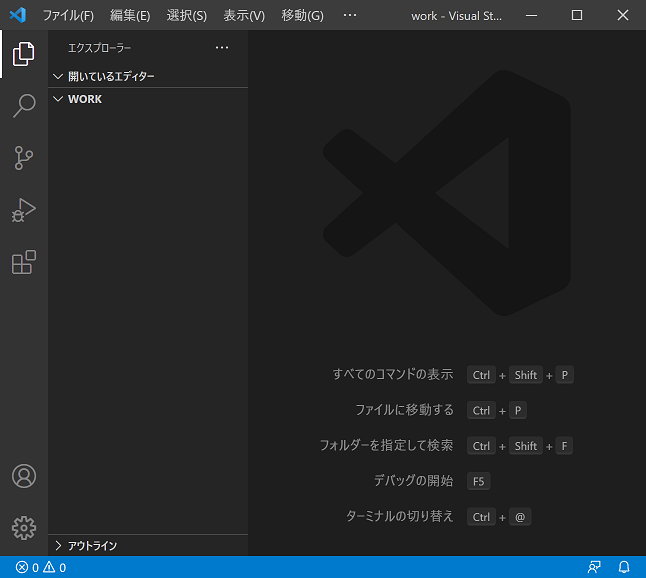Click the window title 'work - Visual St...'
The width and height of the screenshot is (646, 578).
(456, 16)
